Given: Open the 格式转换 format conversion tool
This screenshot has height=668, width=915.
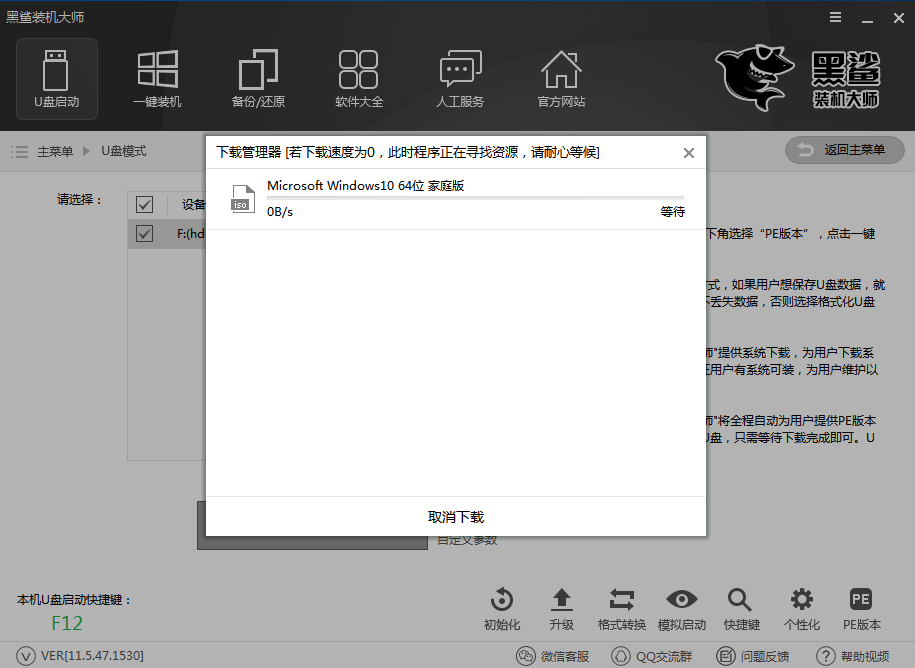Looking at the screenshot, I should pyautogui.click(x=622, y=608).
